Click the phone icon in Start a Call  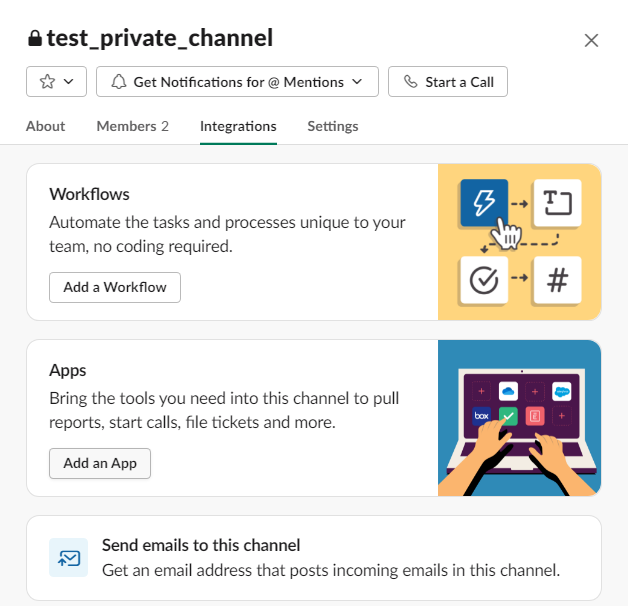[x=411, y=82]
